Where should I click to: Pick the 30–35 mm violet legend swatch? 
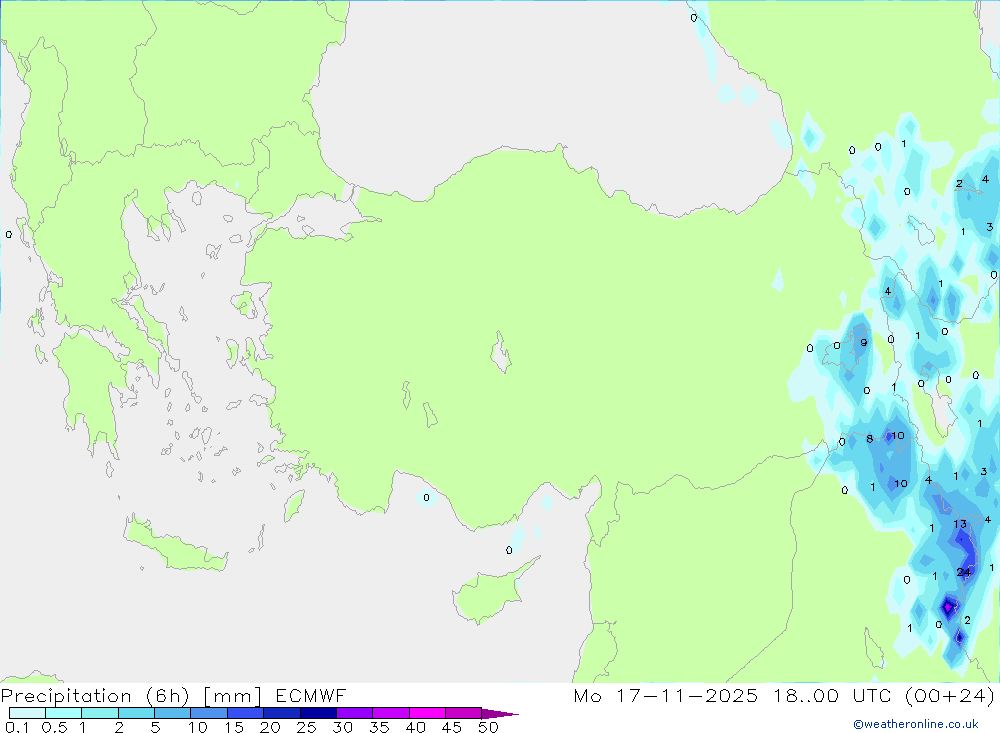tap(354, 713)
